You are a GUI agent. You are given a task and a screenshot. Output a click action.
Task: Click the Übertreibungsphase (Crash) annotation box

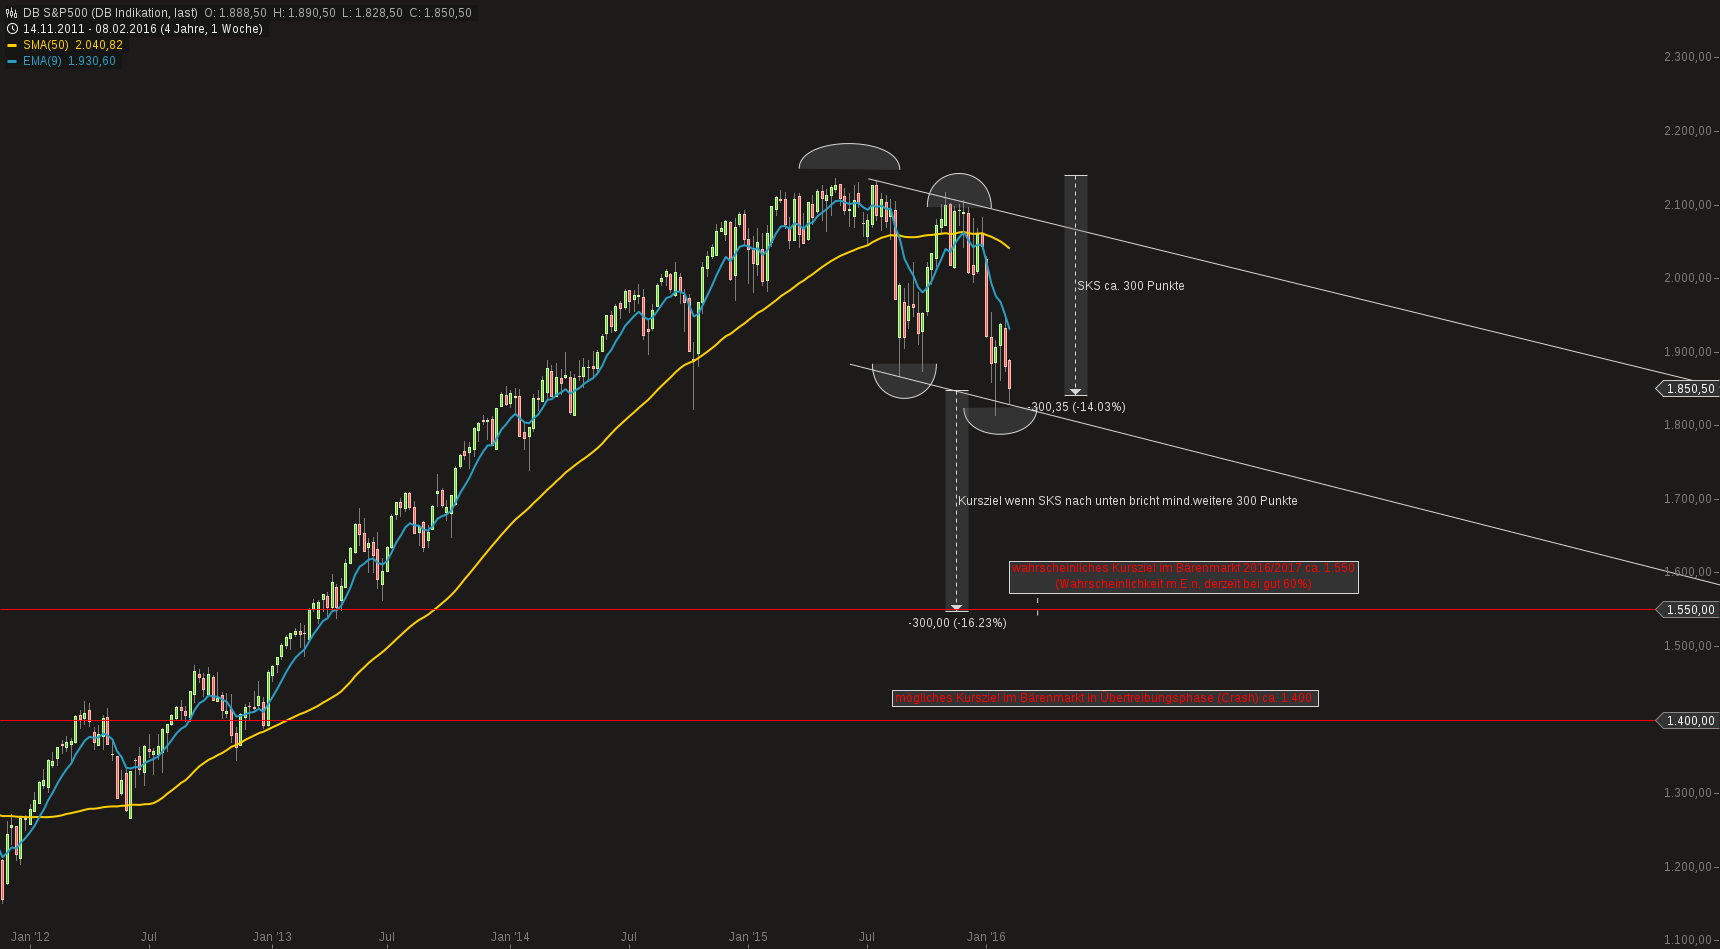1105,698
